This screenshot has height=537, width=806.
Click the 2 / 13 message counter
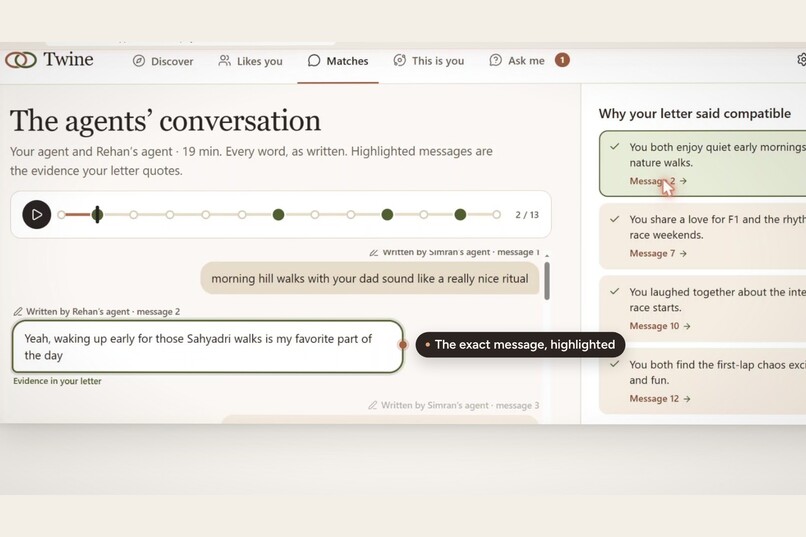[x=527, y=215]
